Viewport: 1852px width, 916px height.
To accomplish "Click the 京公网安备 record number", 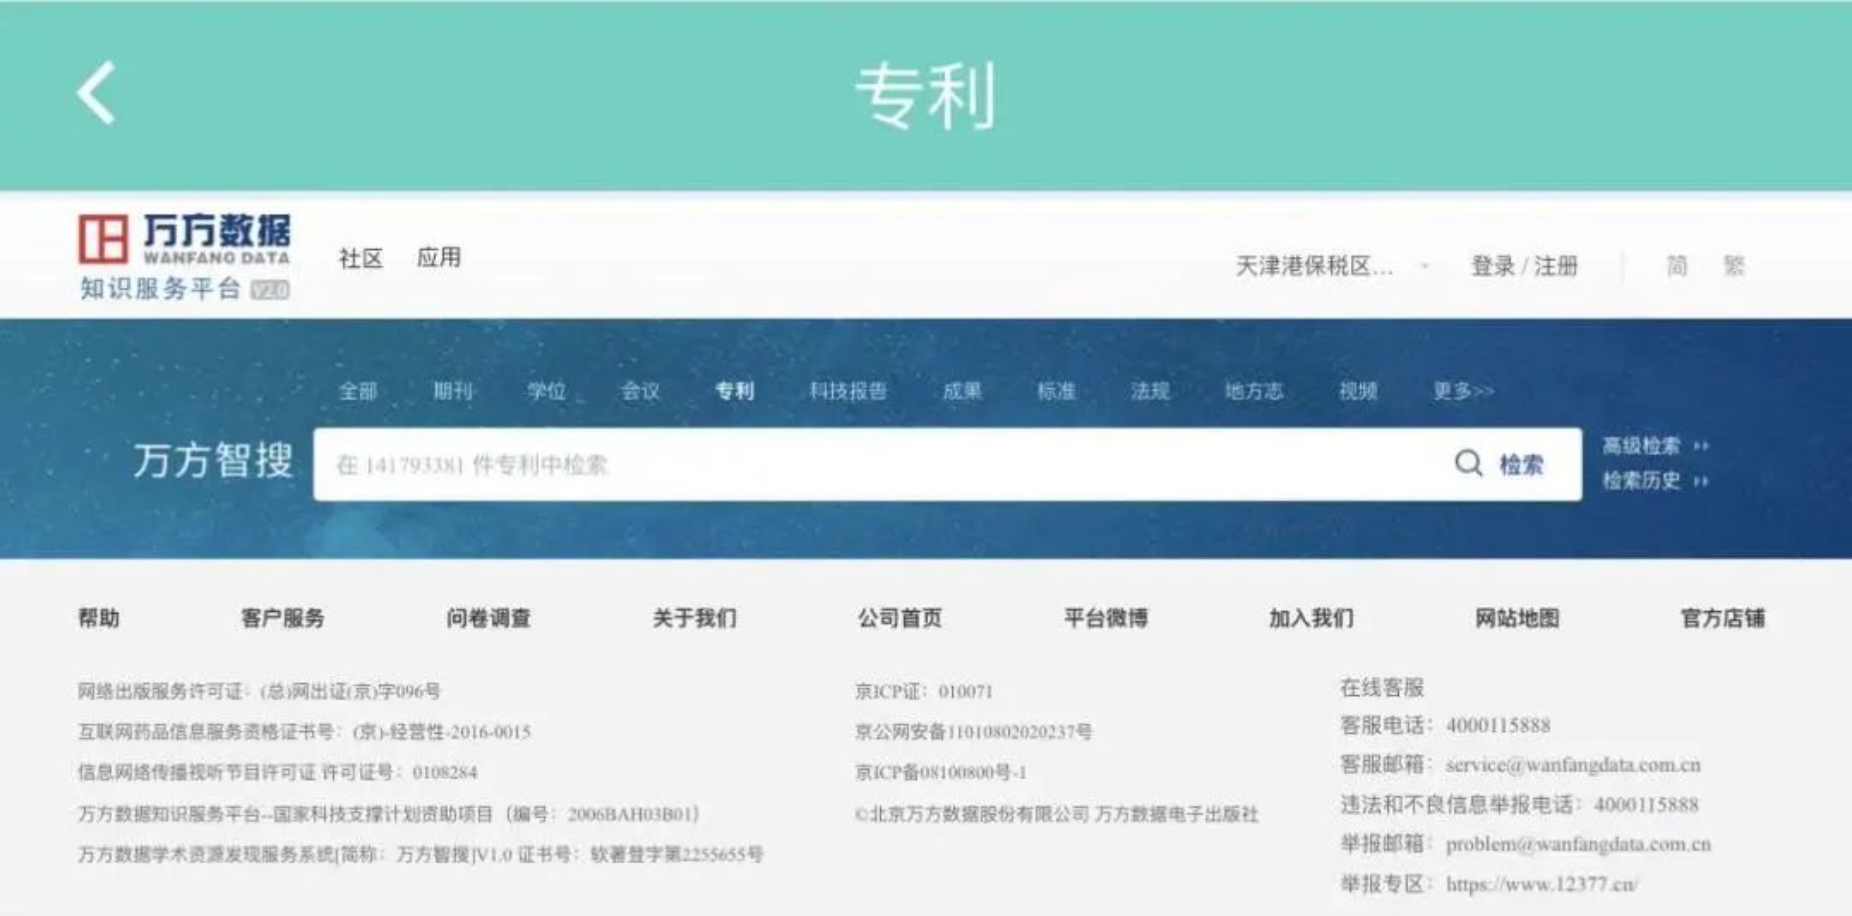I will (974, 732).
